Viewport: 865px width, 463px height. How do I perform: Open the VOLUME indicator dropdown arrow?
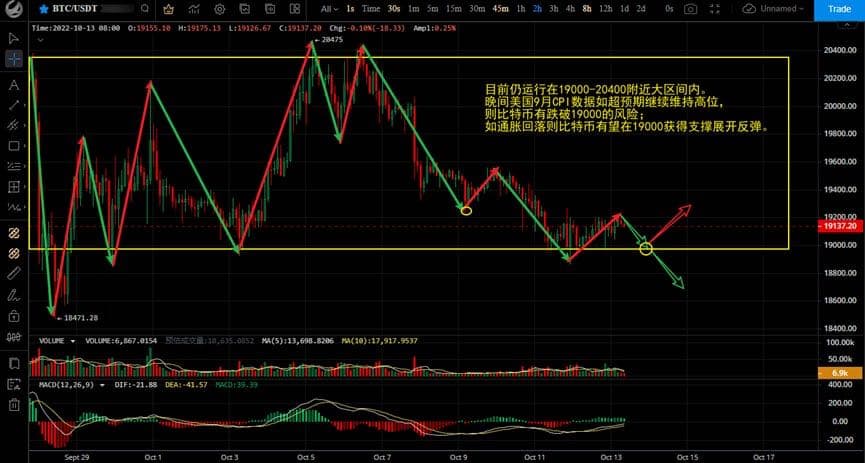(x=72, y=341)
